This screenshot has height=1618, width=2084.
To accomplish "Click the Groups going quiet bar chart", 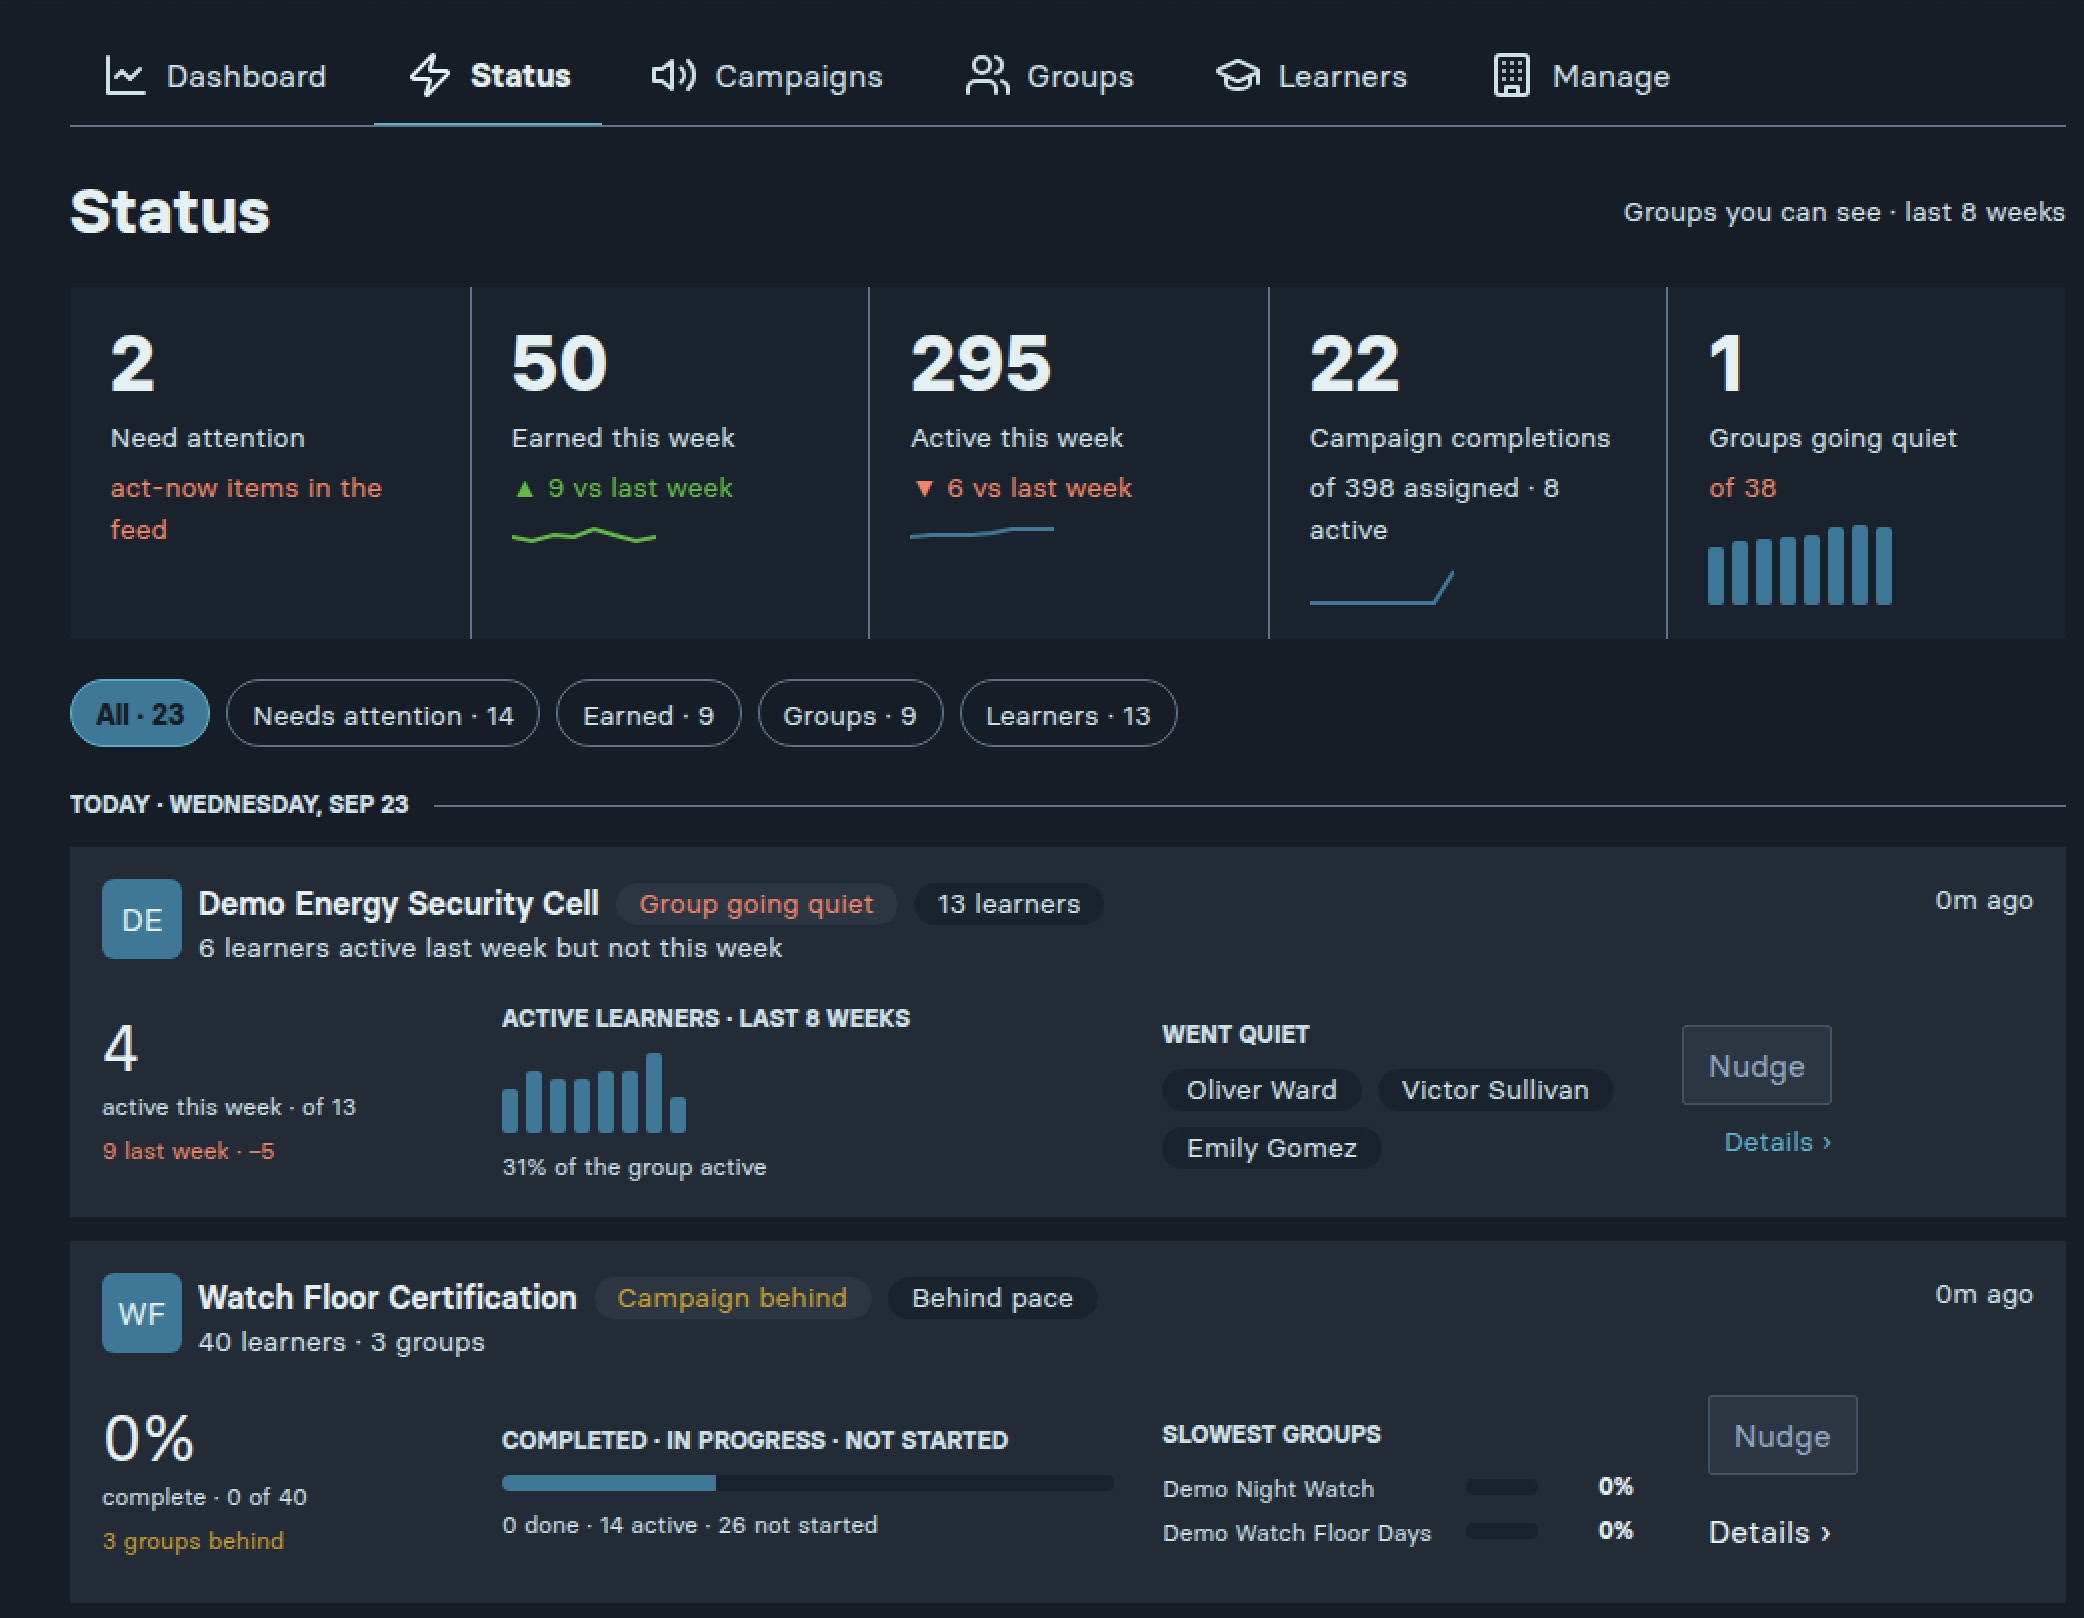I will pos(1800,565).
